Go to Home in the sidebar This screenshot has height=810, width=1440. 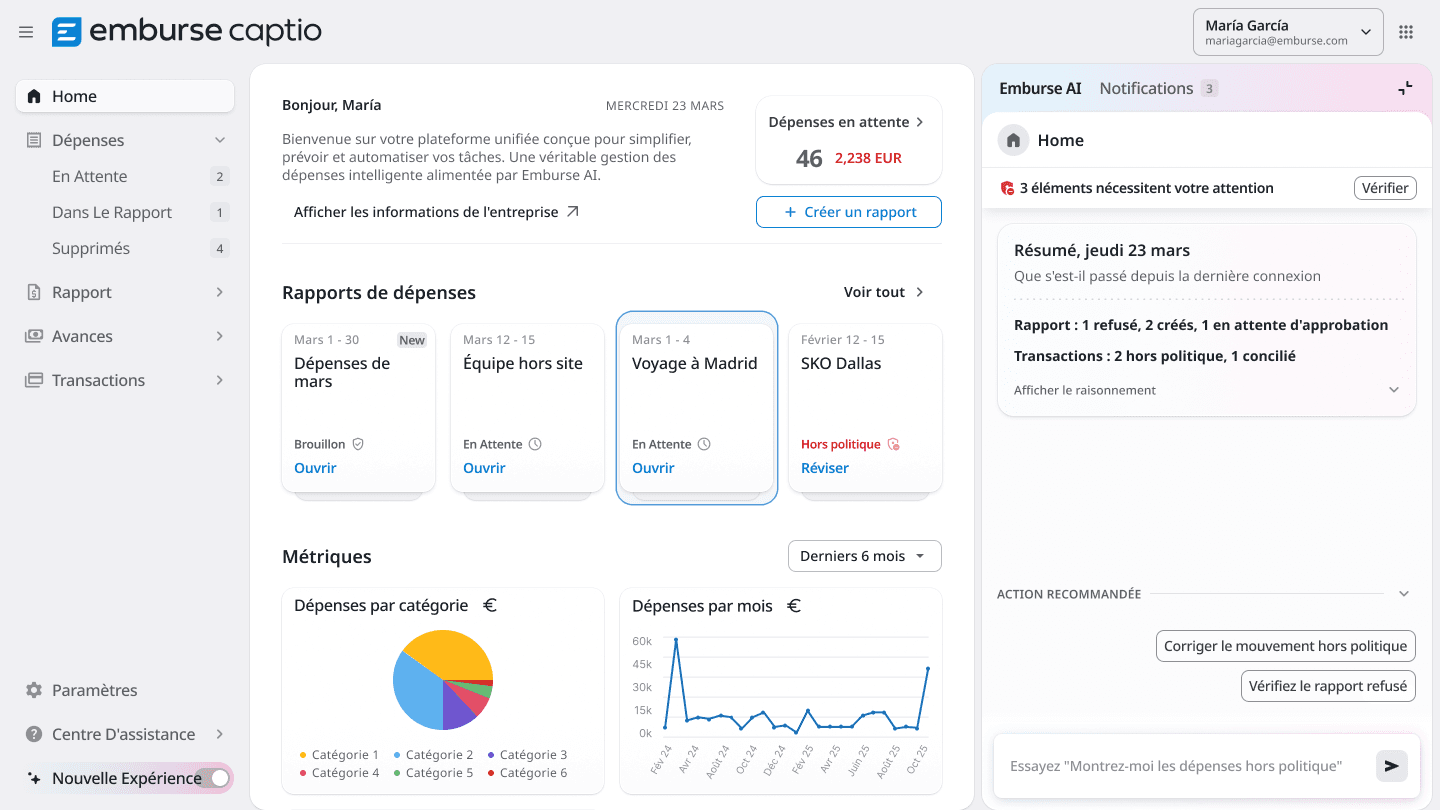click(125, 96)
